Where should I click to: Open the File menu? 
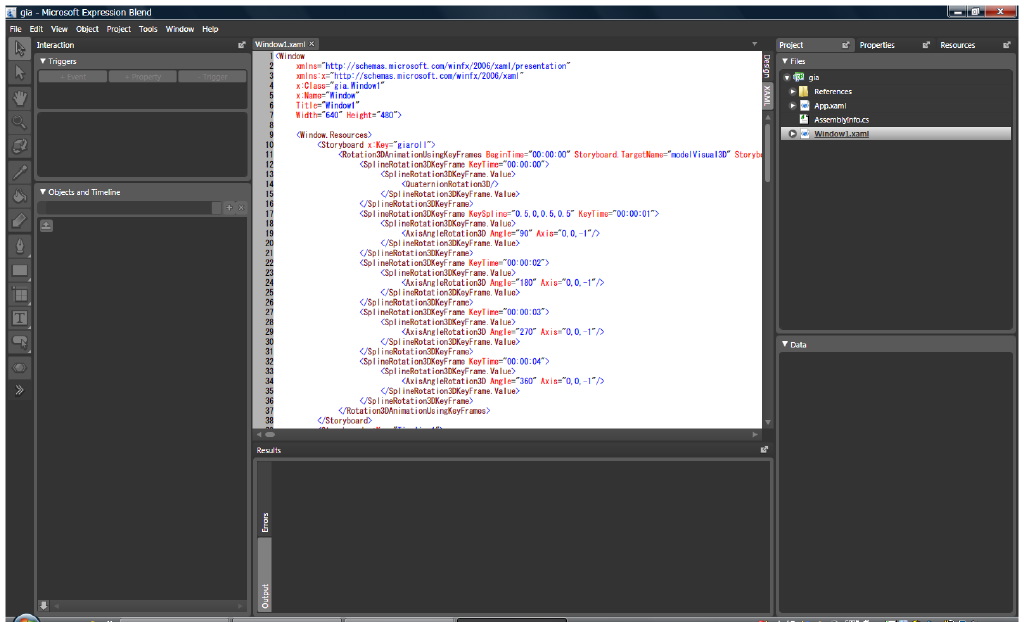[x=16, y=29]
